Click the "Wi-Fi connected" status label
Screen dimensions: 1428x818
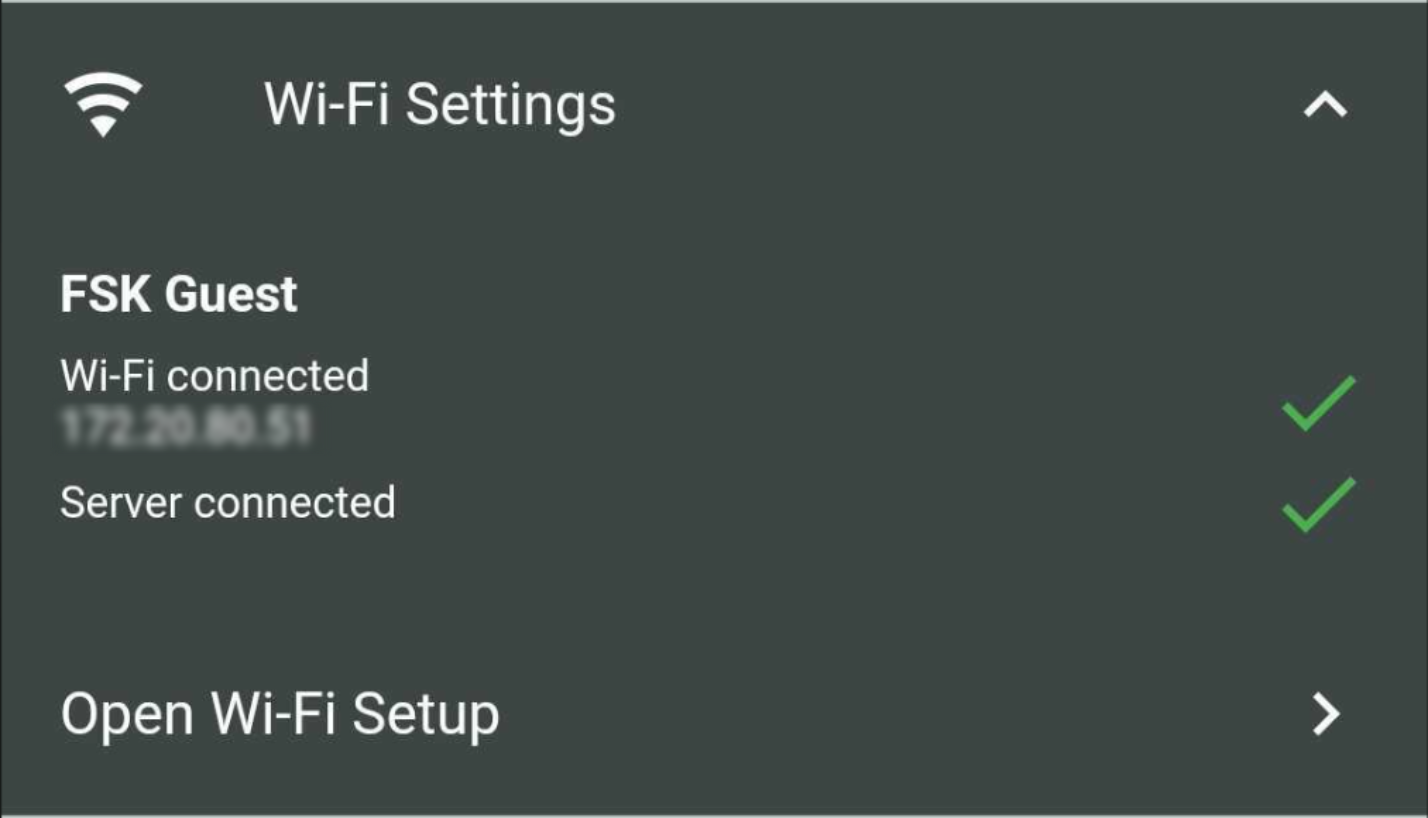[215, 376]
